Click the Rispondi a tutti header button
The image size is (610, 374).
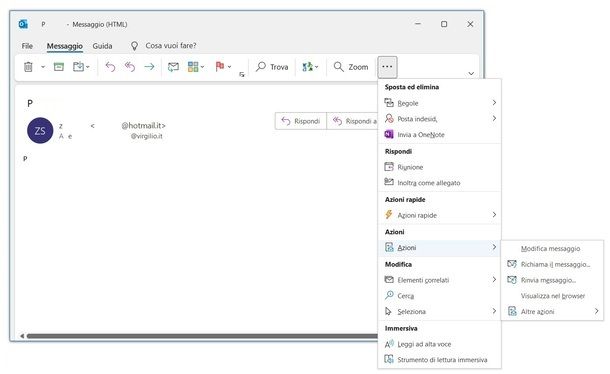(x=352, y=121)
